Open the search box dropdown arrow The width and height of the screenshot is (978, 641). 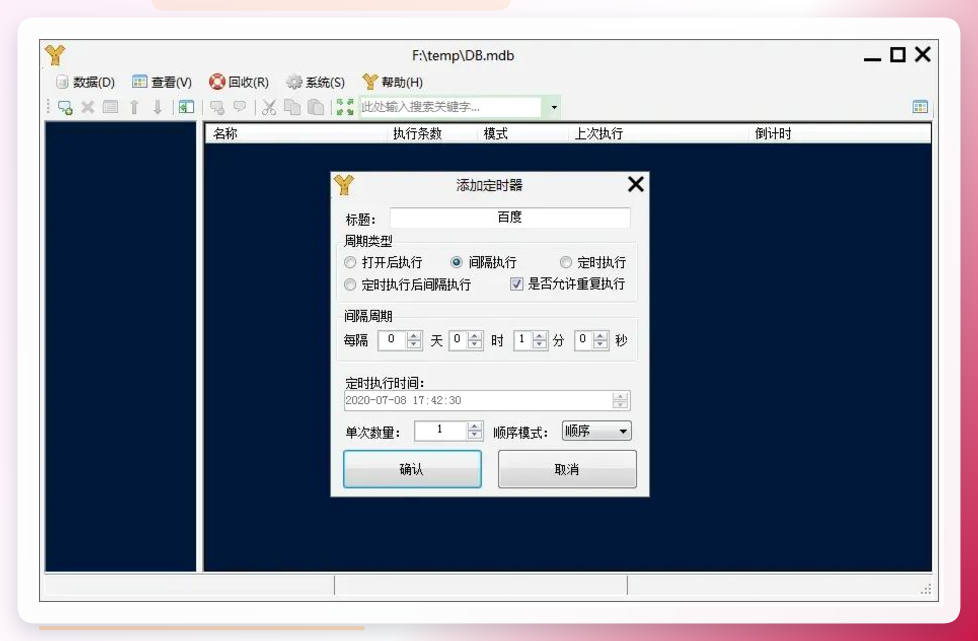point(554,107)
